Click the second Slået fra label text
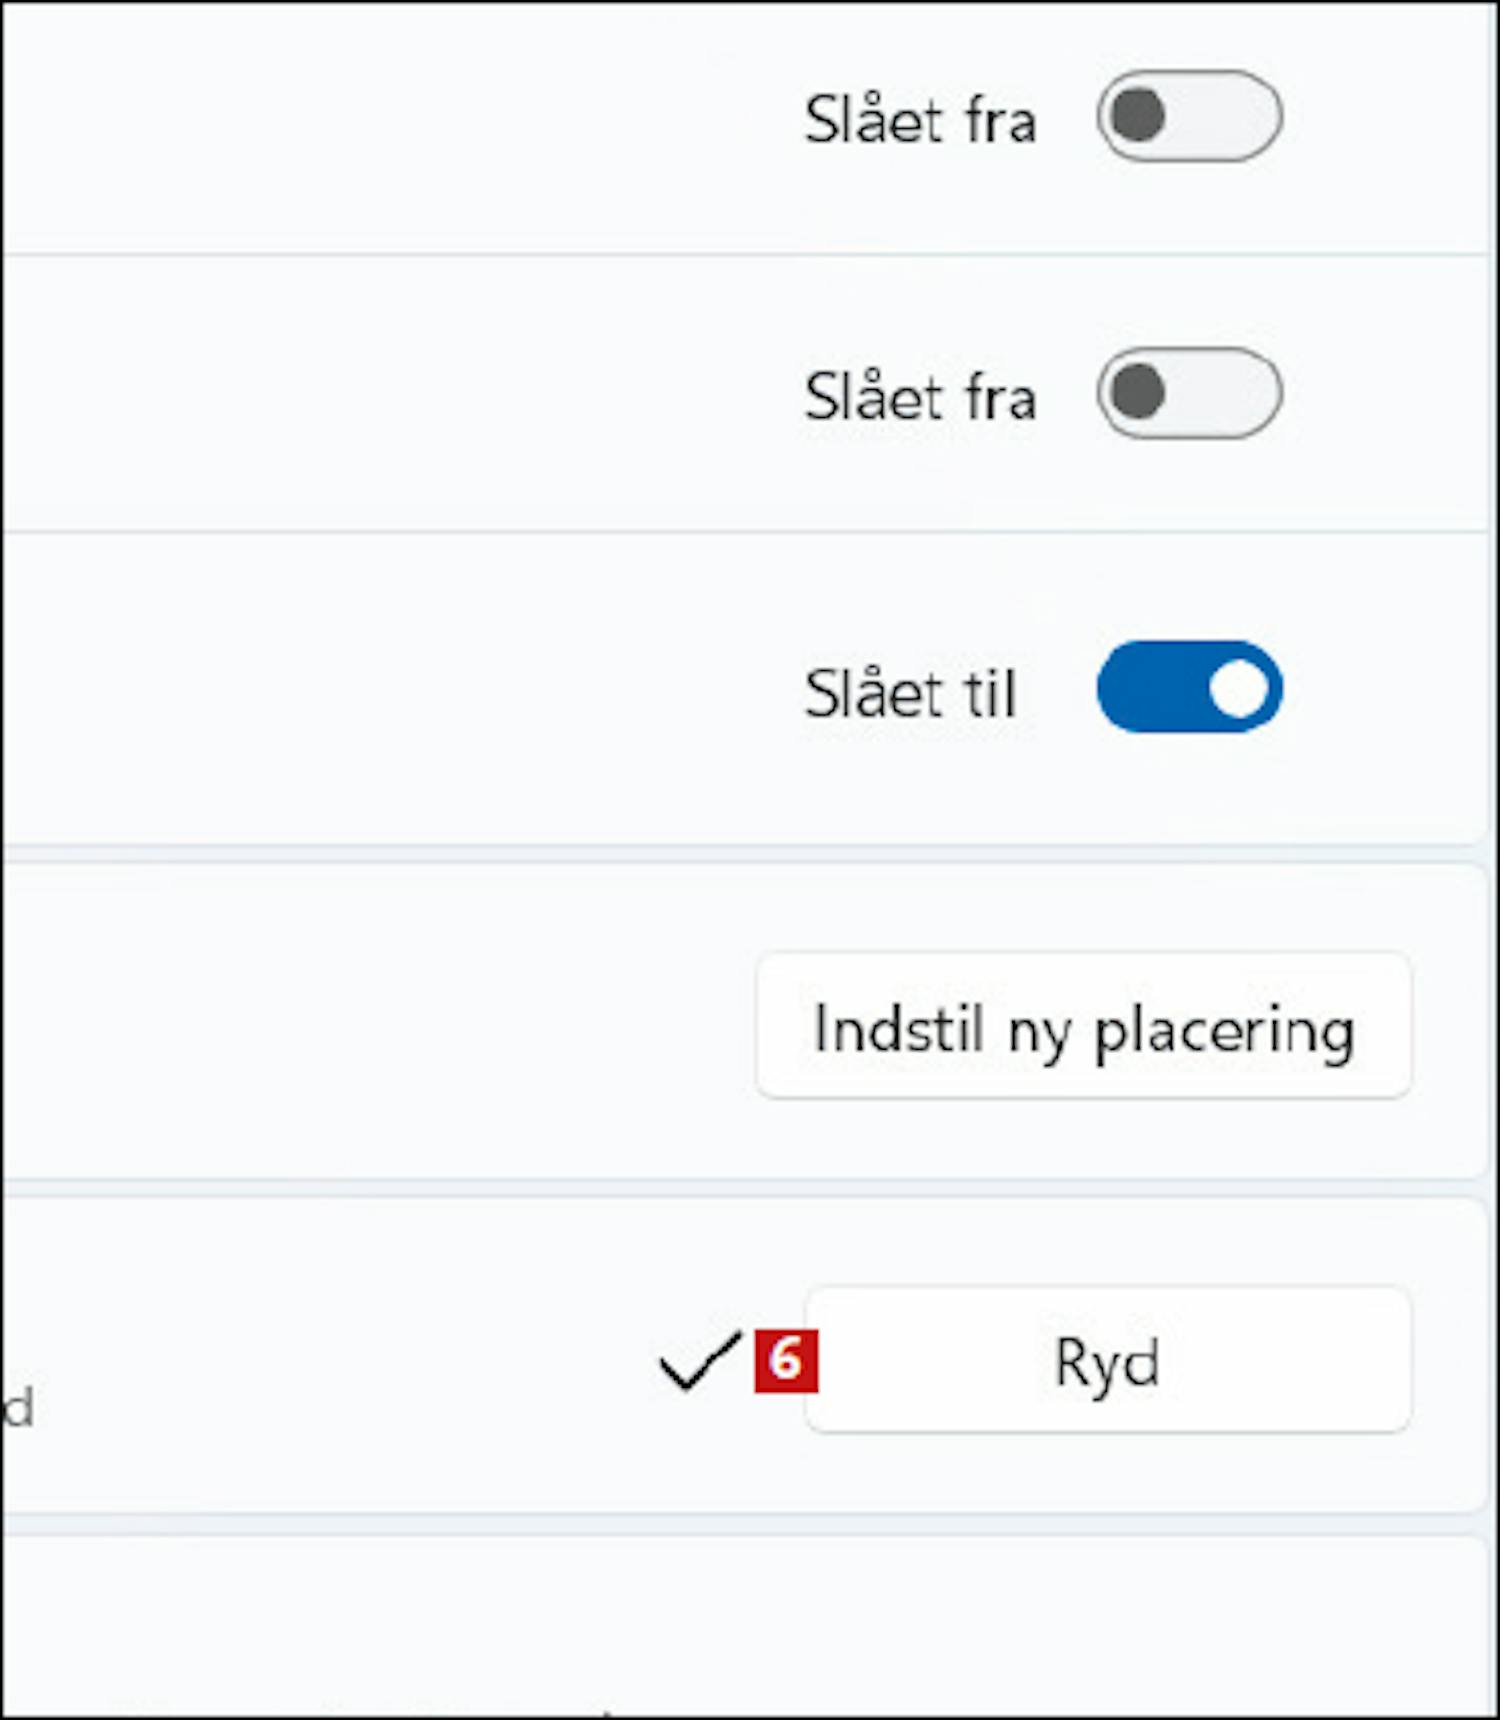1500x1720 pixels. coord(920,397)
